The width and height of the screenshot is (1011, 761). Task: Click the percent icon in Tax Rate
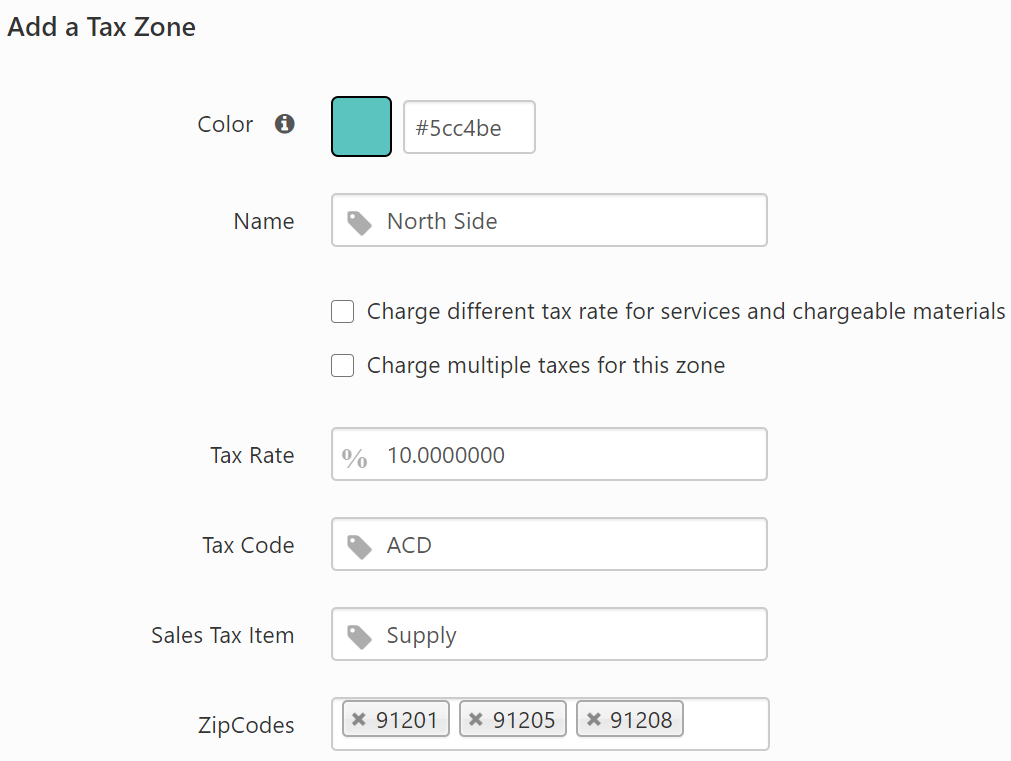coord(355,457)
